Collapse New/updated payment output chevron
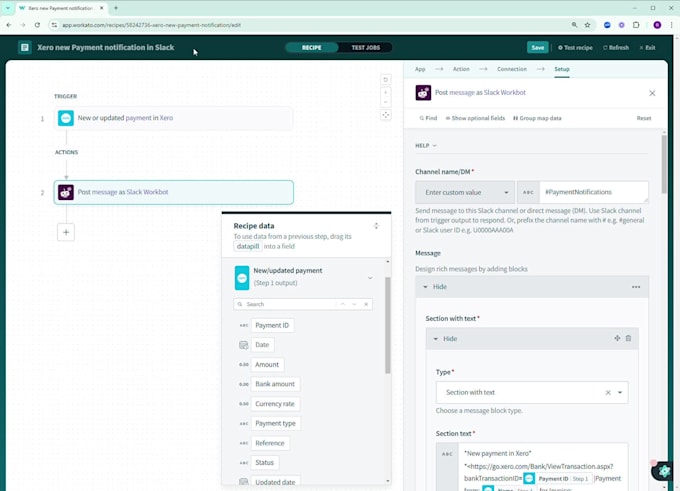 [370, 278]
